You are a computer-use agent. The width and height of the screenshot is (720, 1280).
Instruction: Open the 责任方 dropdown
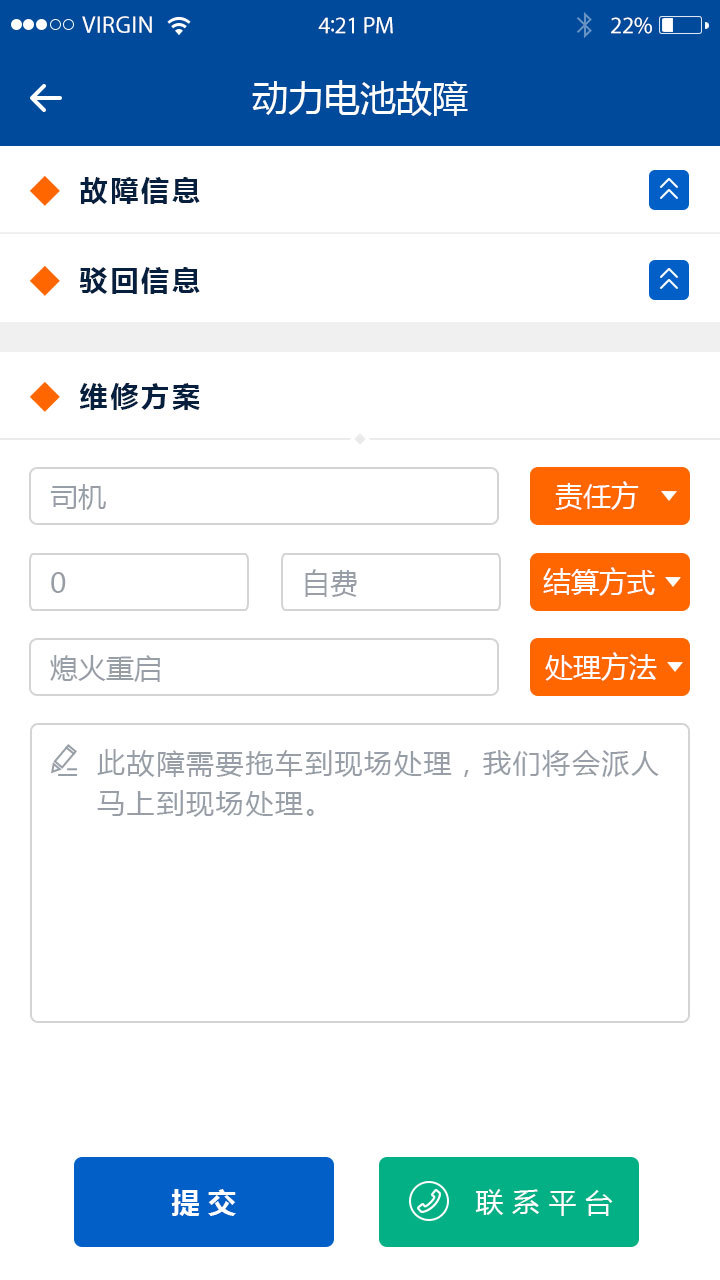(x=609, y=496)
